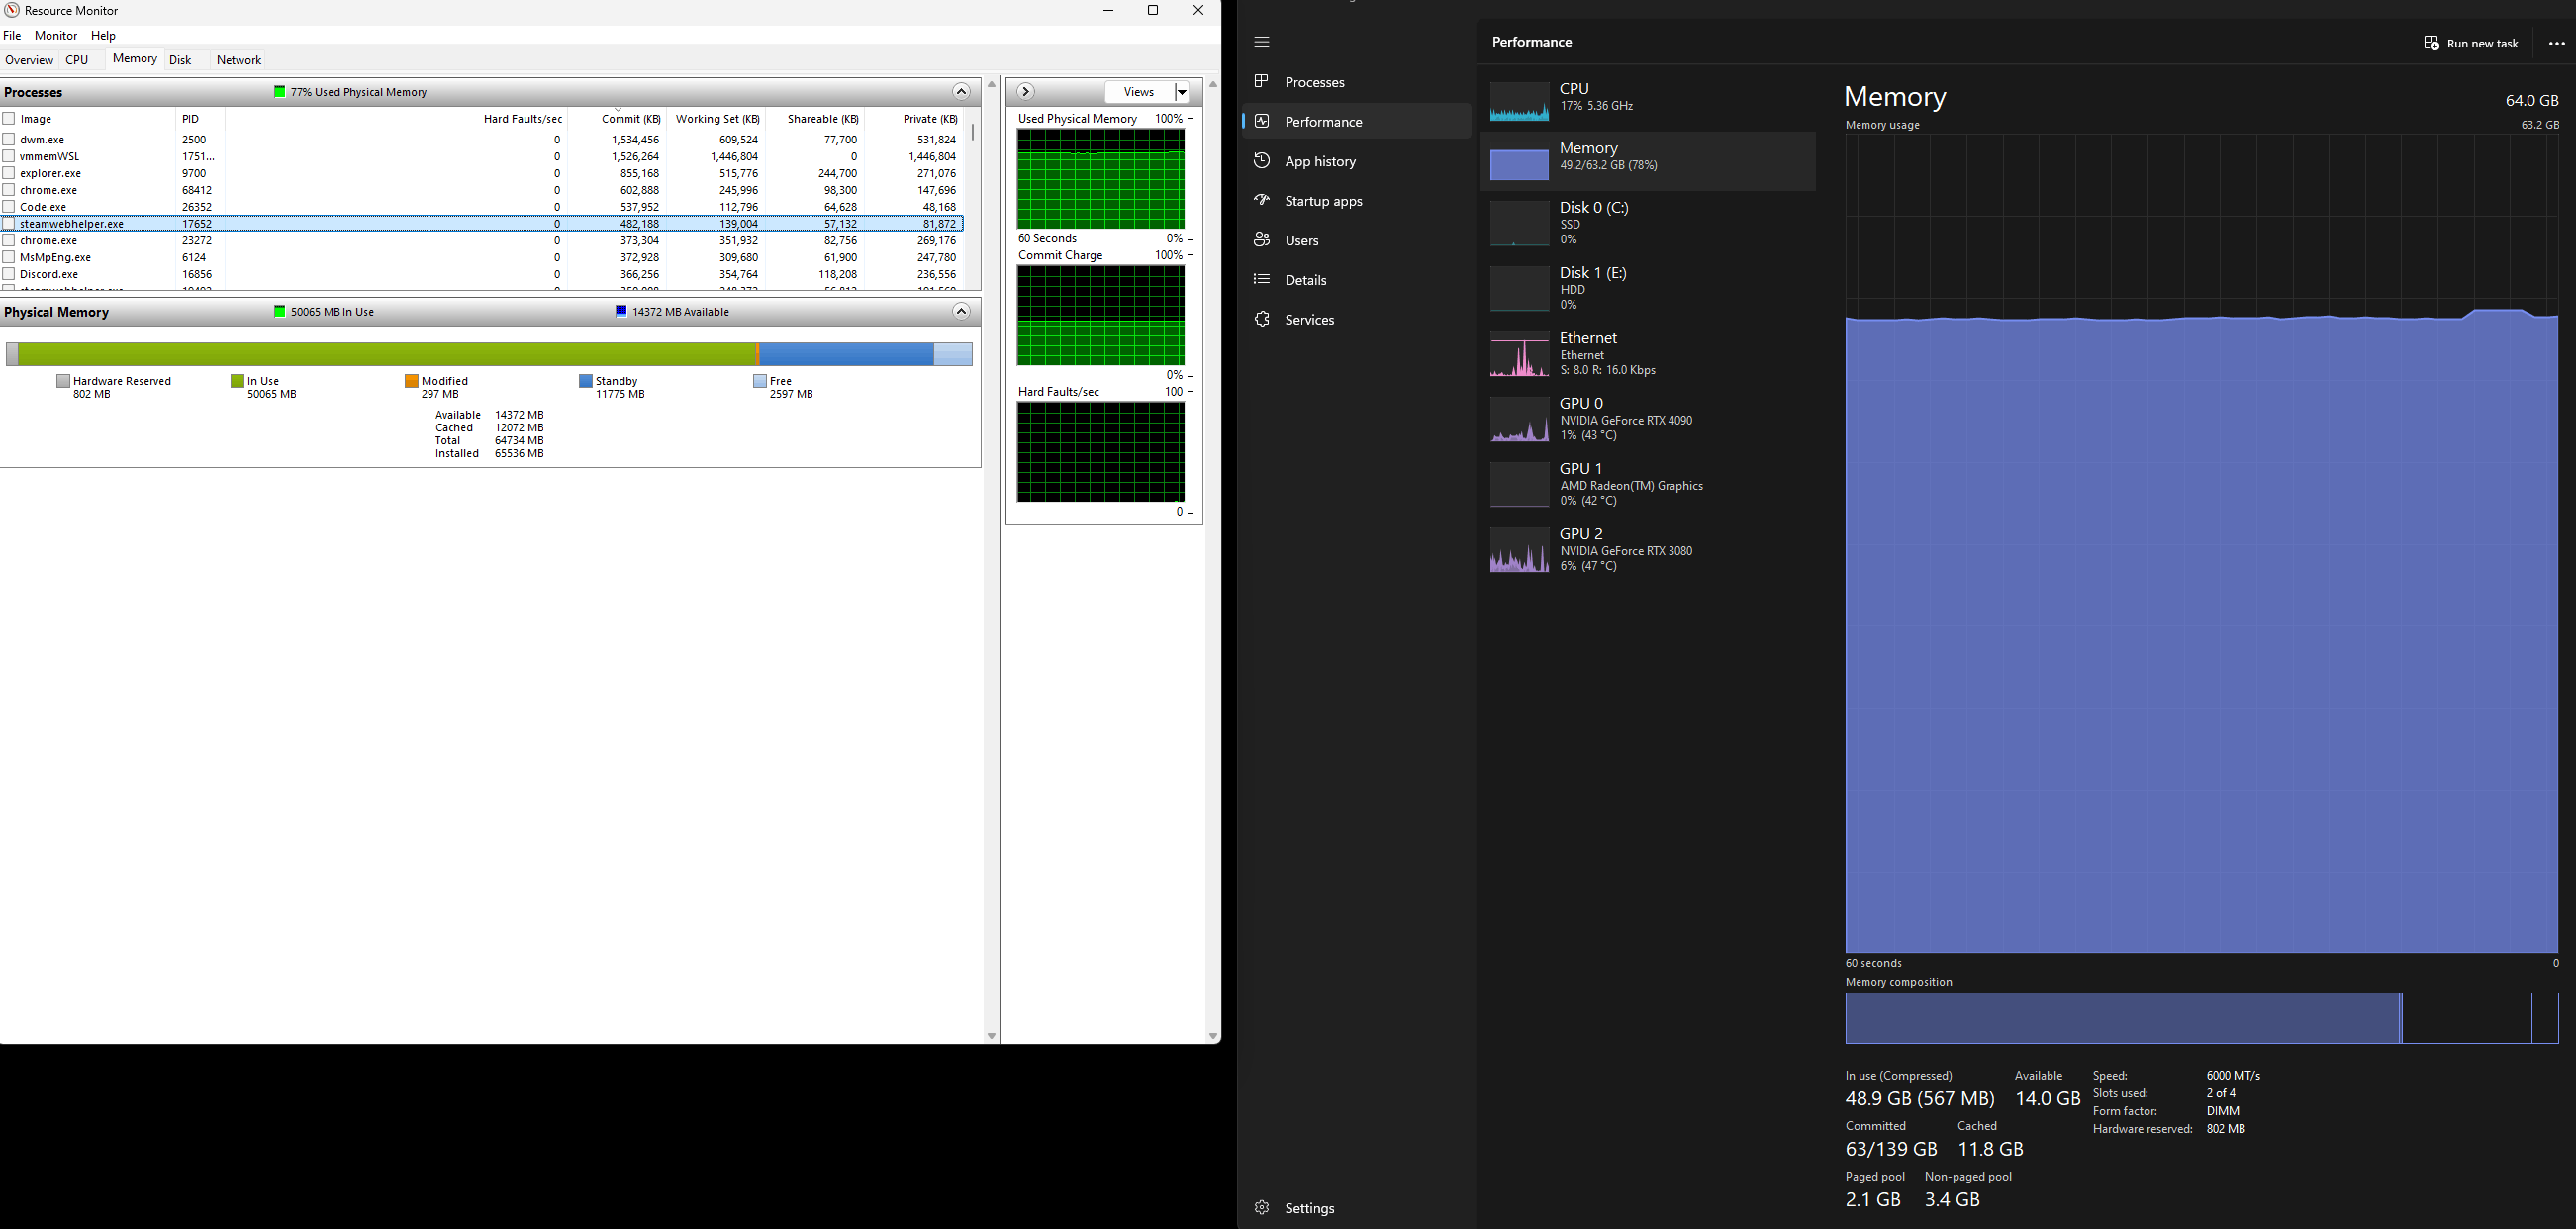Switch to the Network tab in Resource Monitor
This screenshot has height=1229, width=2576.
[238, 60]
